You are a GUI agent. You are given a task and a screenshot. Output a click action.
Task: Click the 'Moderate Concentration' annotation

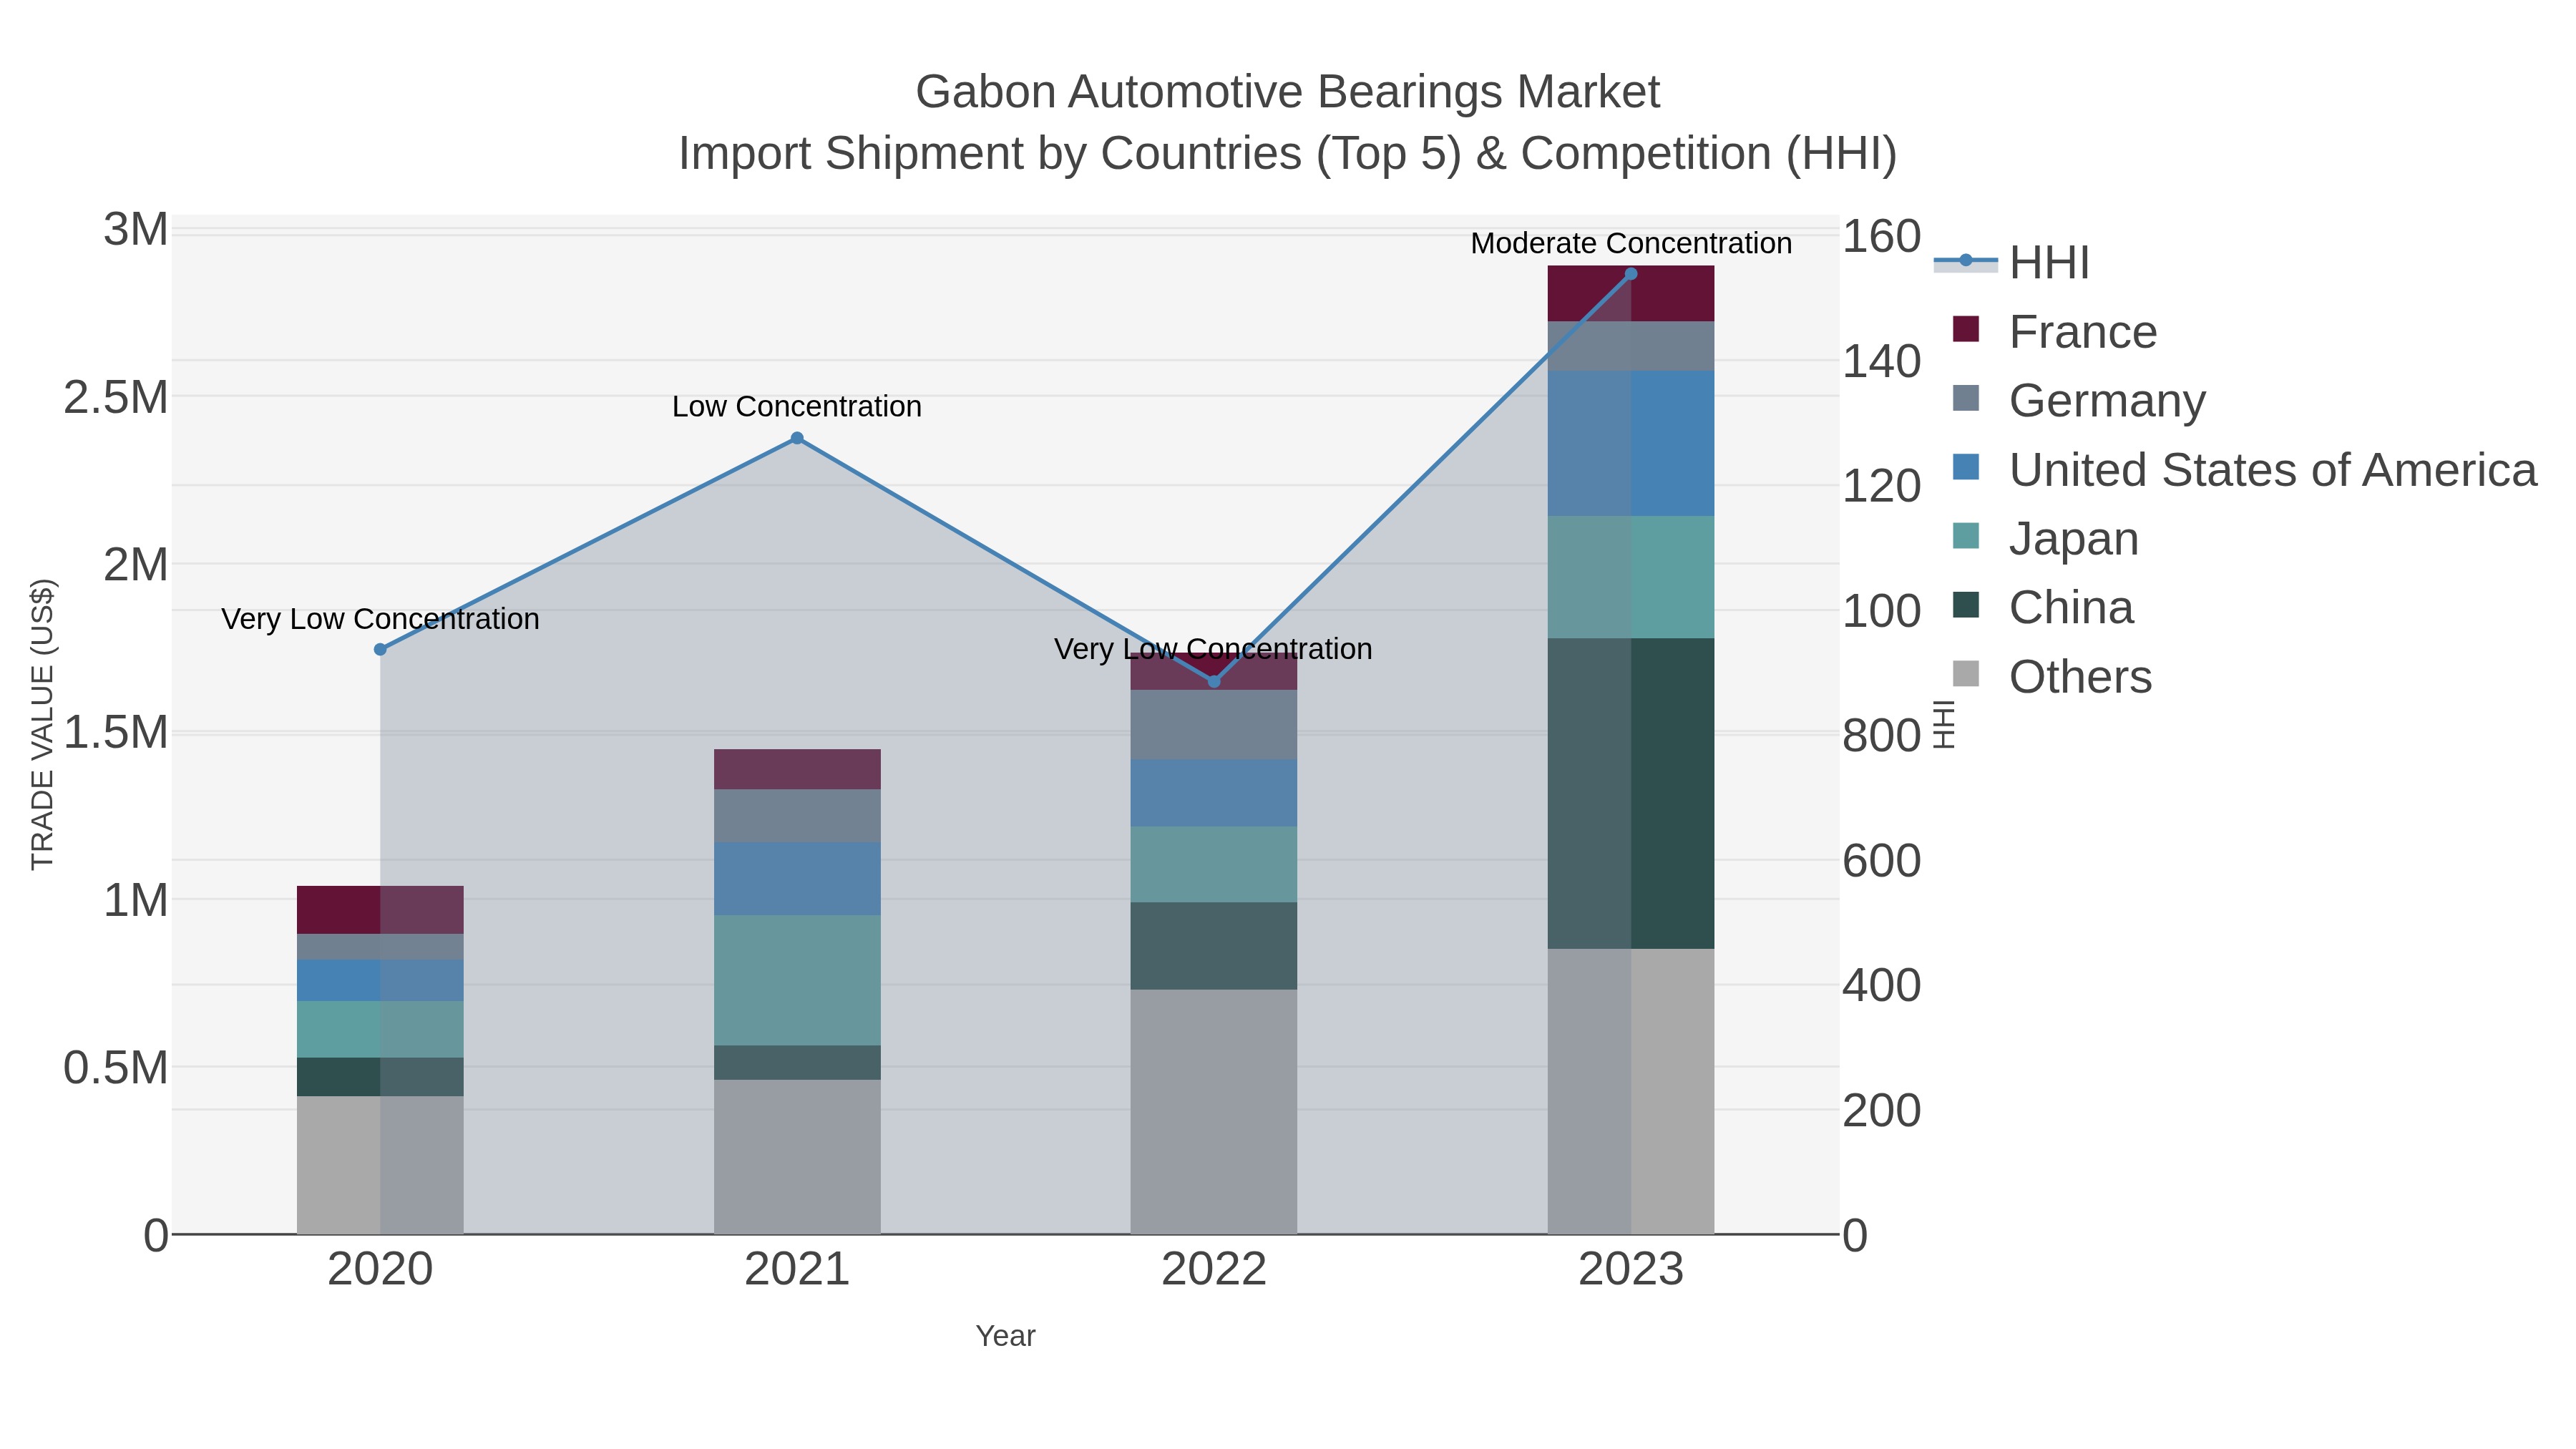1631,243
